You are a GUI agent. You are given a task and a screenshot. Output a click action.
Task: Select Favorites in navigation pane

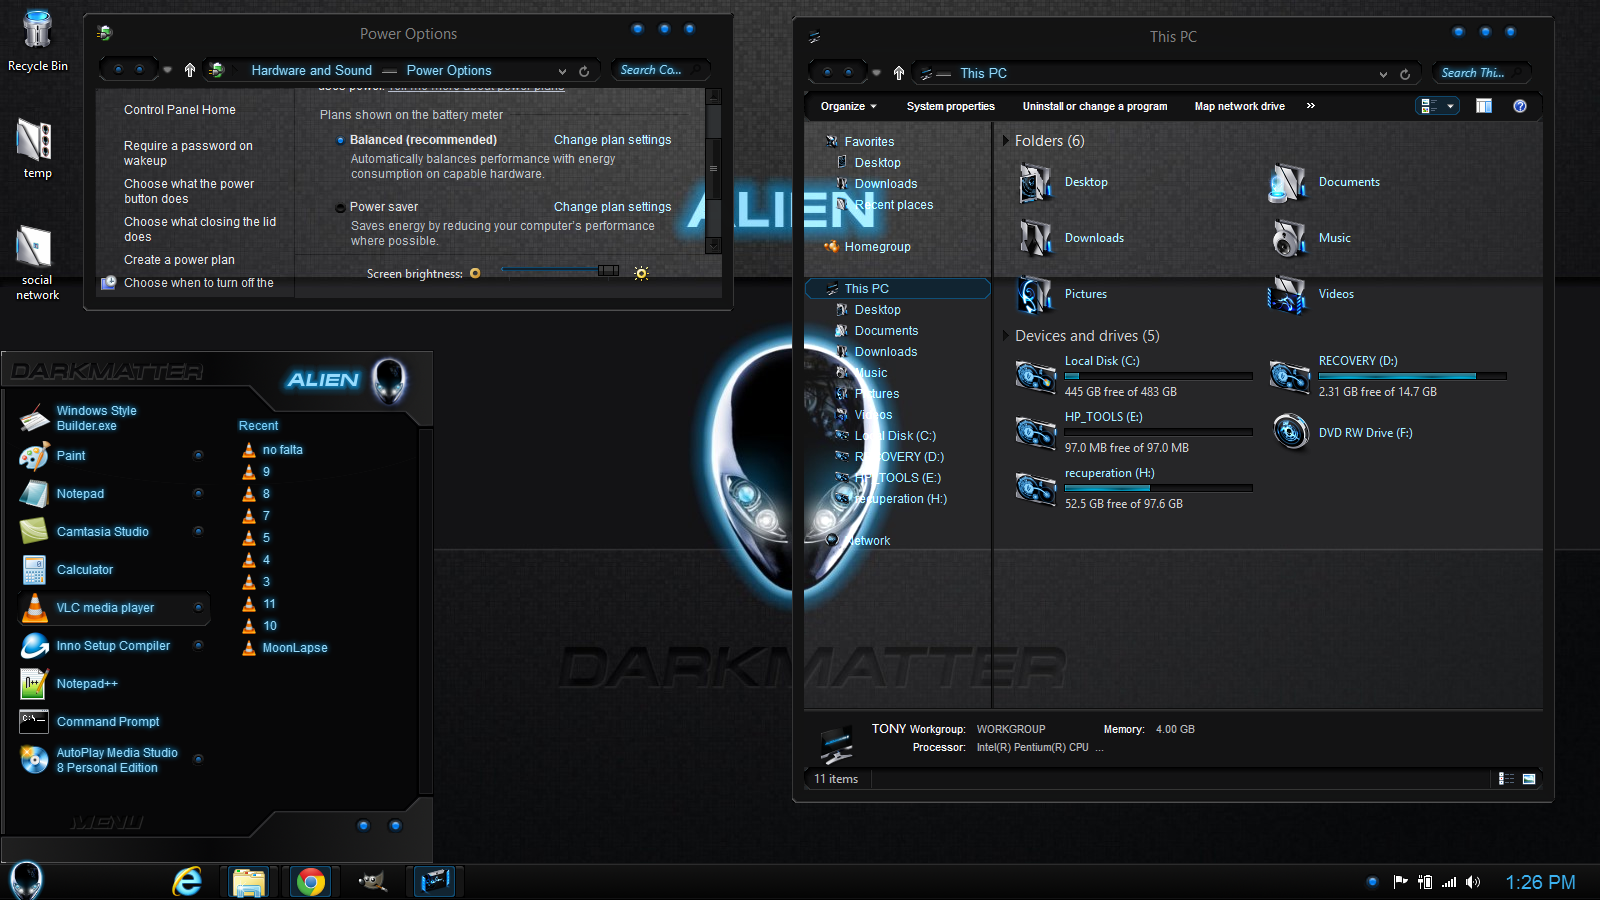[x=869, y=142]
